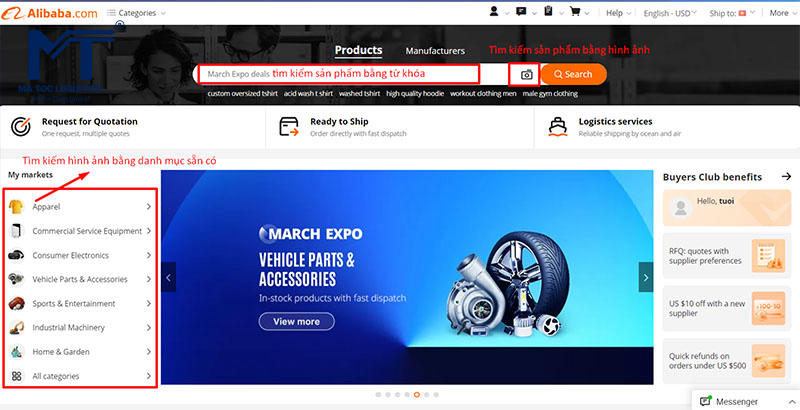Click the camera image search icon
The image size is (800, 410).
pos(527,75)
